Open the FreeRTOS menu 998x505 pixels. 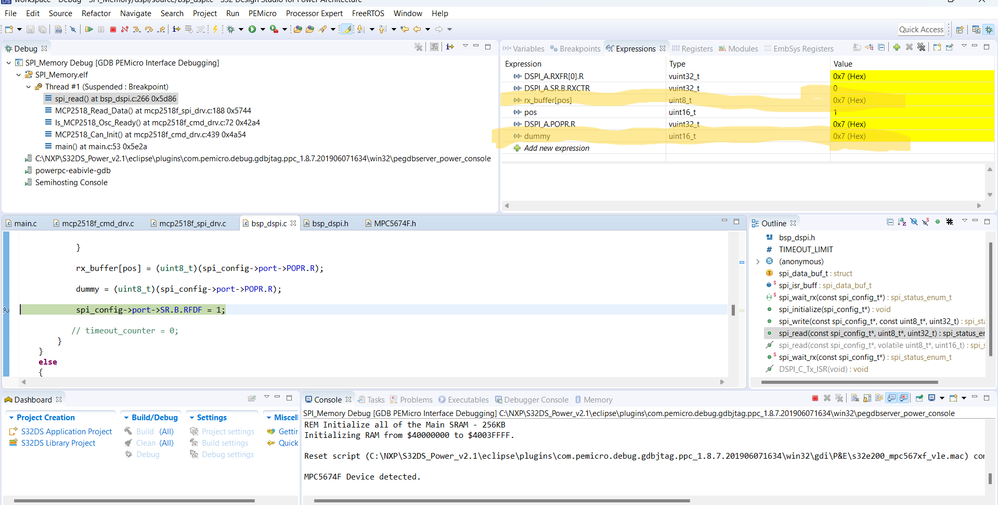369,13
